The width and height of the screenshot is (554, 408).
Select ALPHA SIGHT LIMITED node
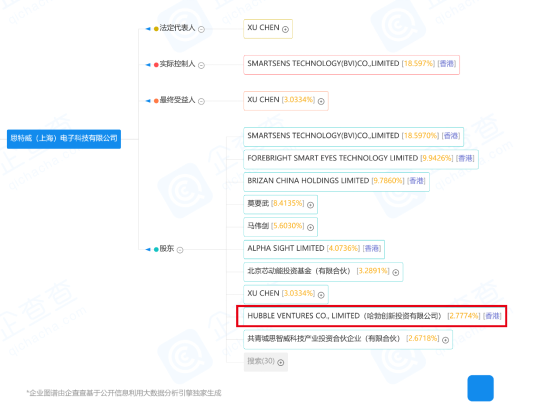point(314,249)
